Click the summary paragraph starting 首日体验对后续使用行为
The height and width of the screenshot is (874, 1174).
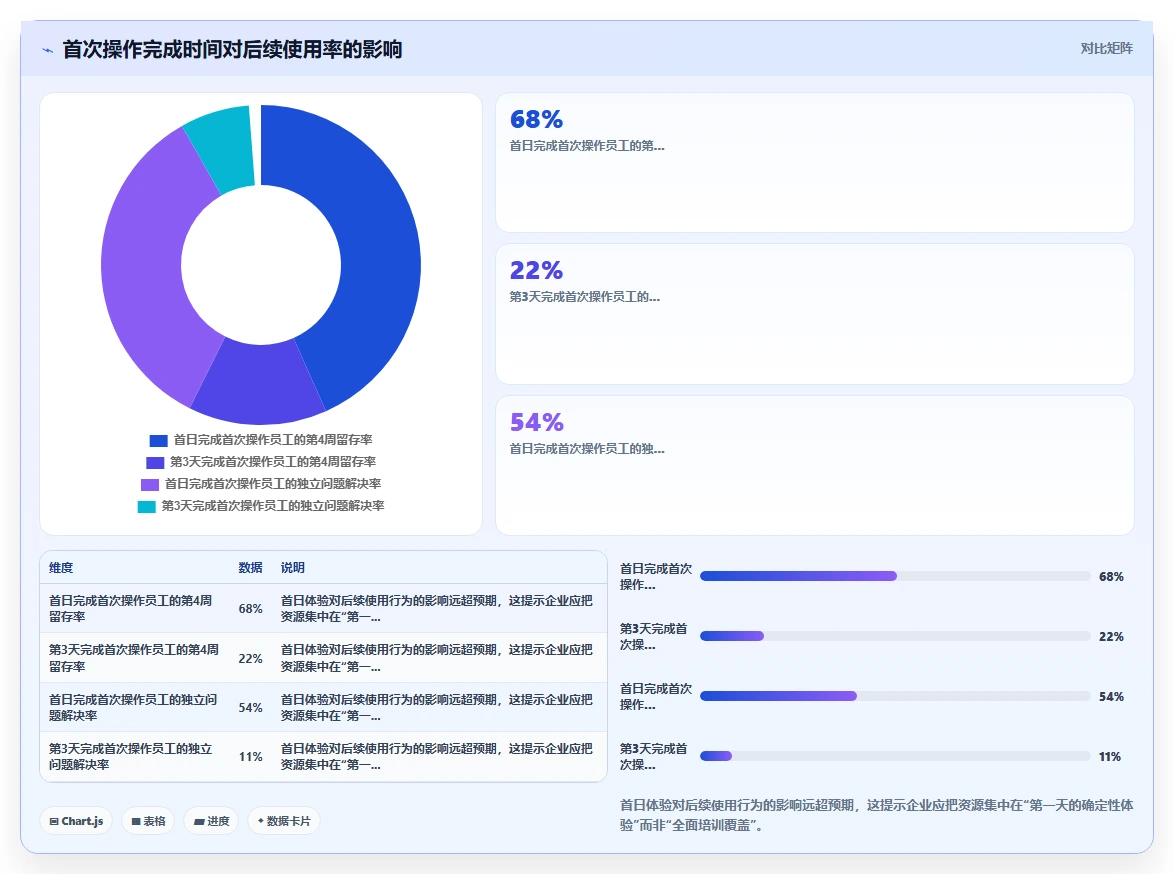(876, 815)
